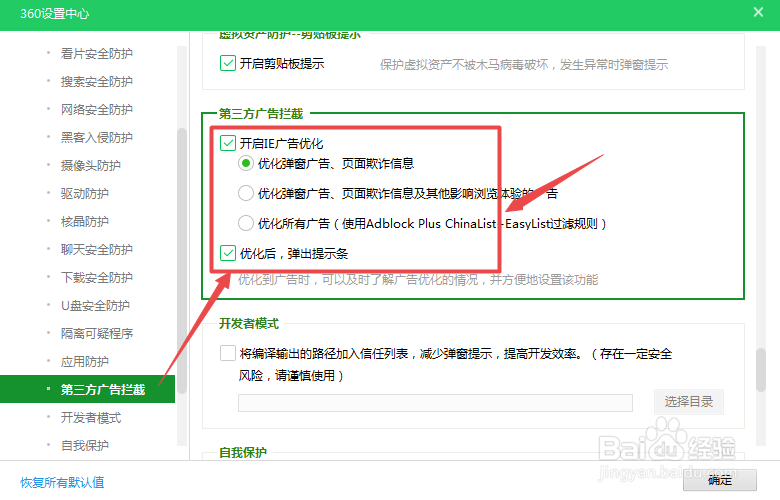
Task: Open 搜索安全防护 in the sidebar
Action: click(97, 81)
